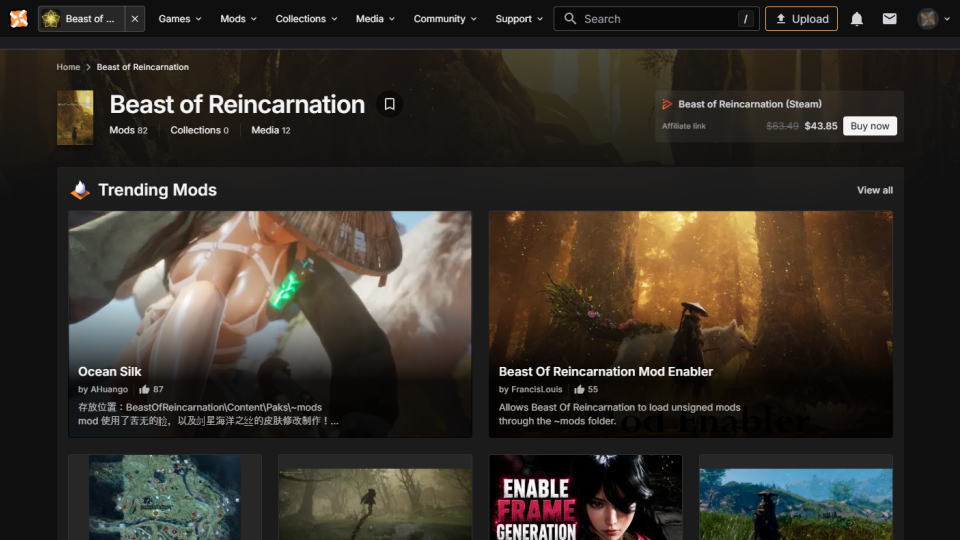Open the Support dropdown menu

519,19
